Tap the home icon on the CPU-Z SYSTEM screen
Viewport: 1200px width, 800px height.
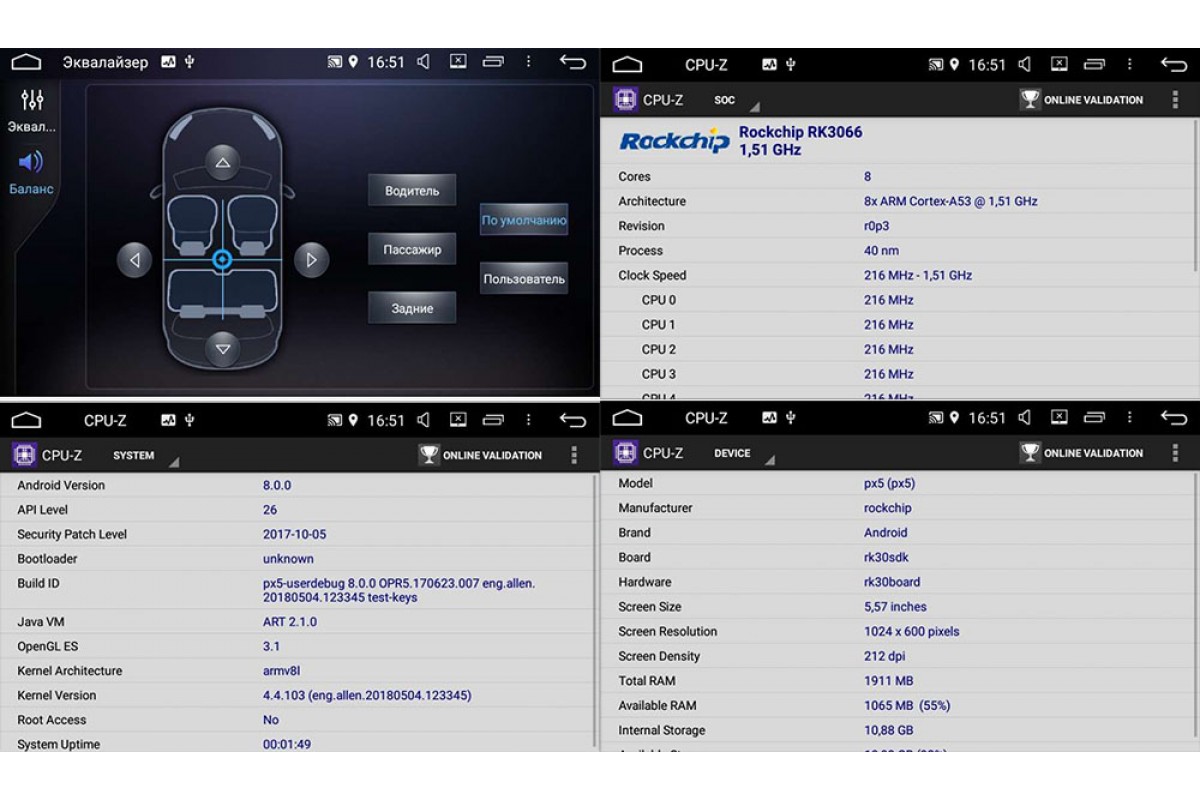[x=26, y=420]
